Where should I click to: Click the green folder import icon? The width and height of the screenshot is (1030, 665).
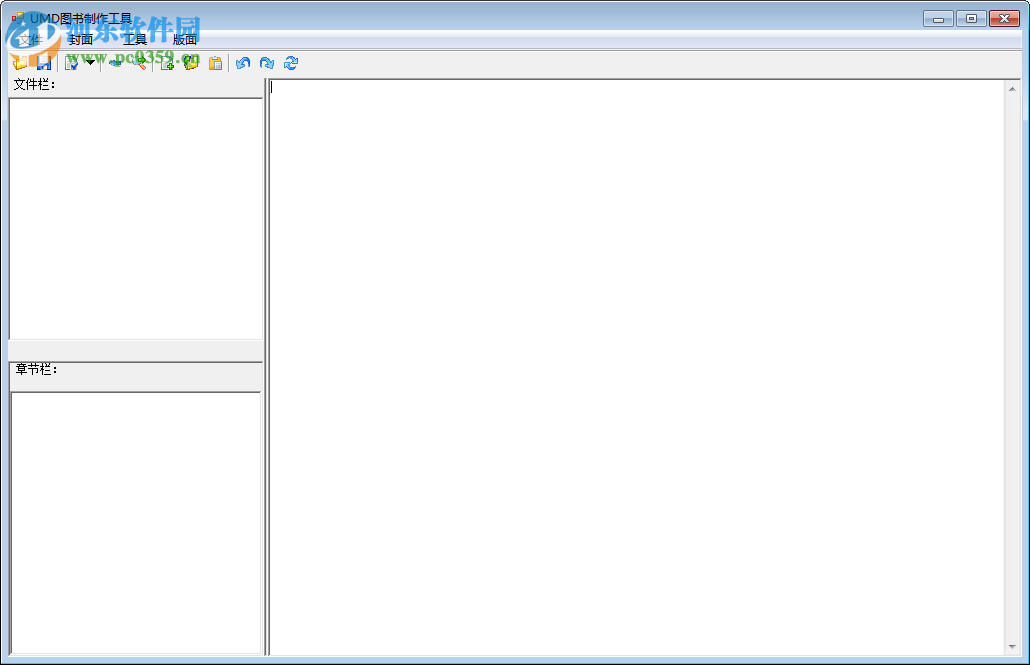click(x=191, y=62)
